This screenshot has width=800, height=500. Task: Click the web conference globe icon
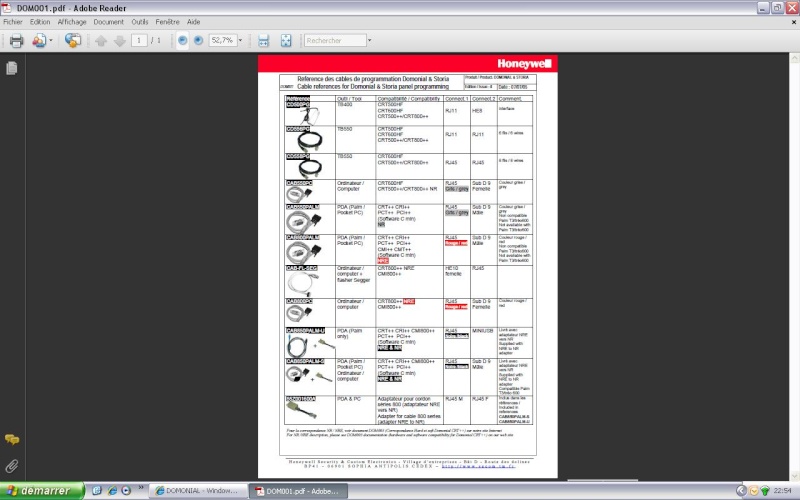tap(73, 40)
